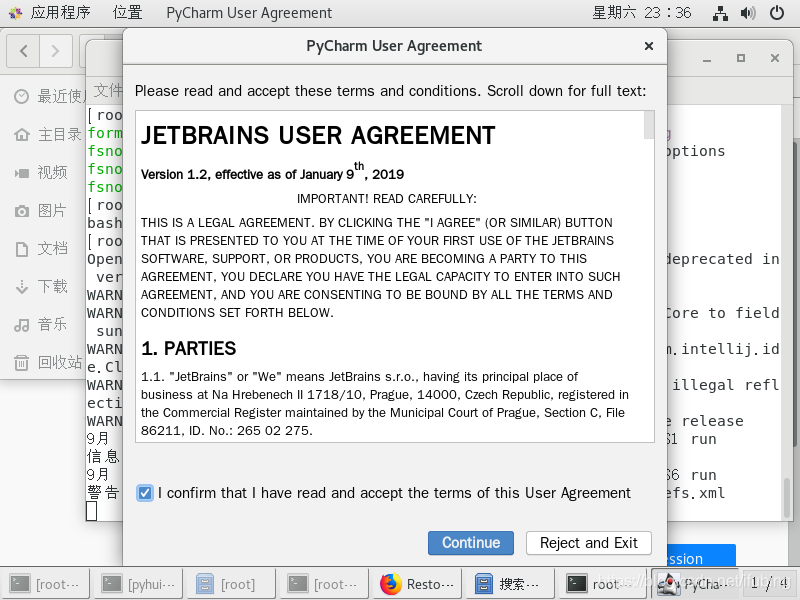
Task: Click the 文件 menu in terminal window
Action: point(108,90)
